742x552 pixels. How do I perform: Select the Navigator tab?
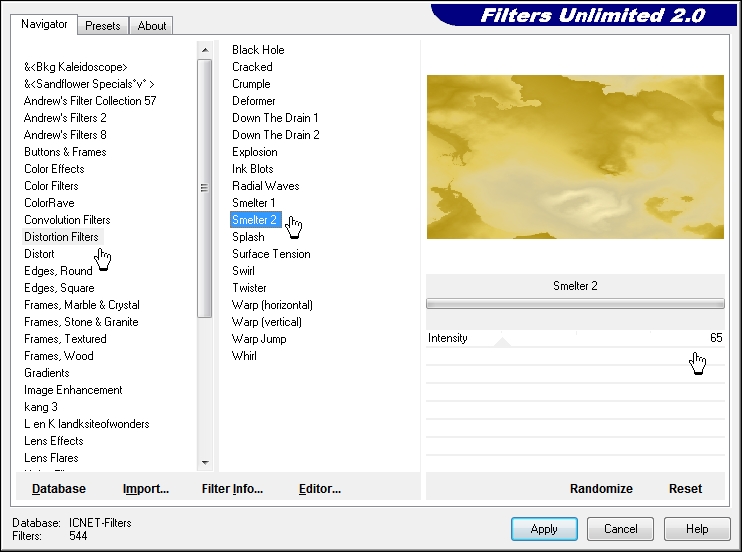tap(44, 24)
